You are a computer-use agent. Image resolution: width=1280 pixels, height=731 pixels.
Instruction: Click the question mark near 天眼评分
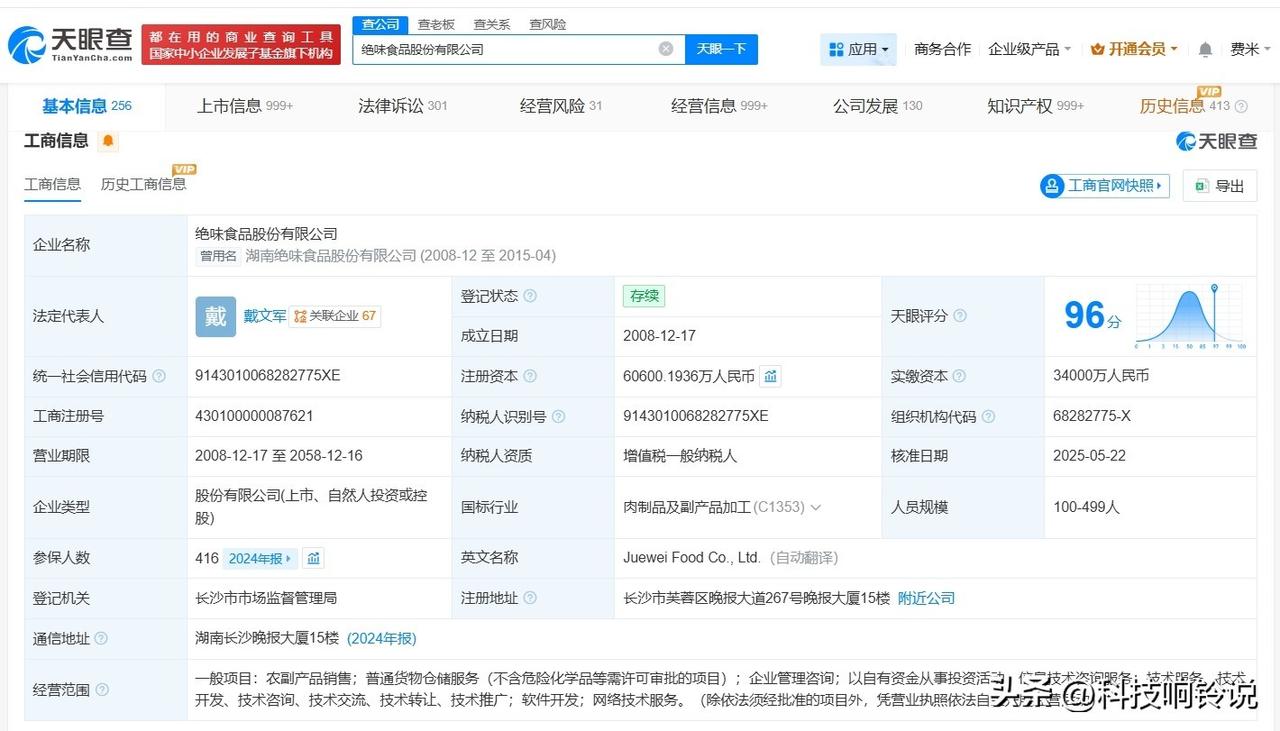pyautogui.click(x=959, y=316)
